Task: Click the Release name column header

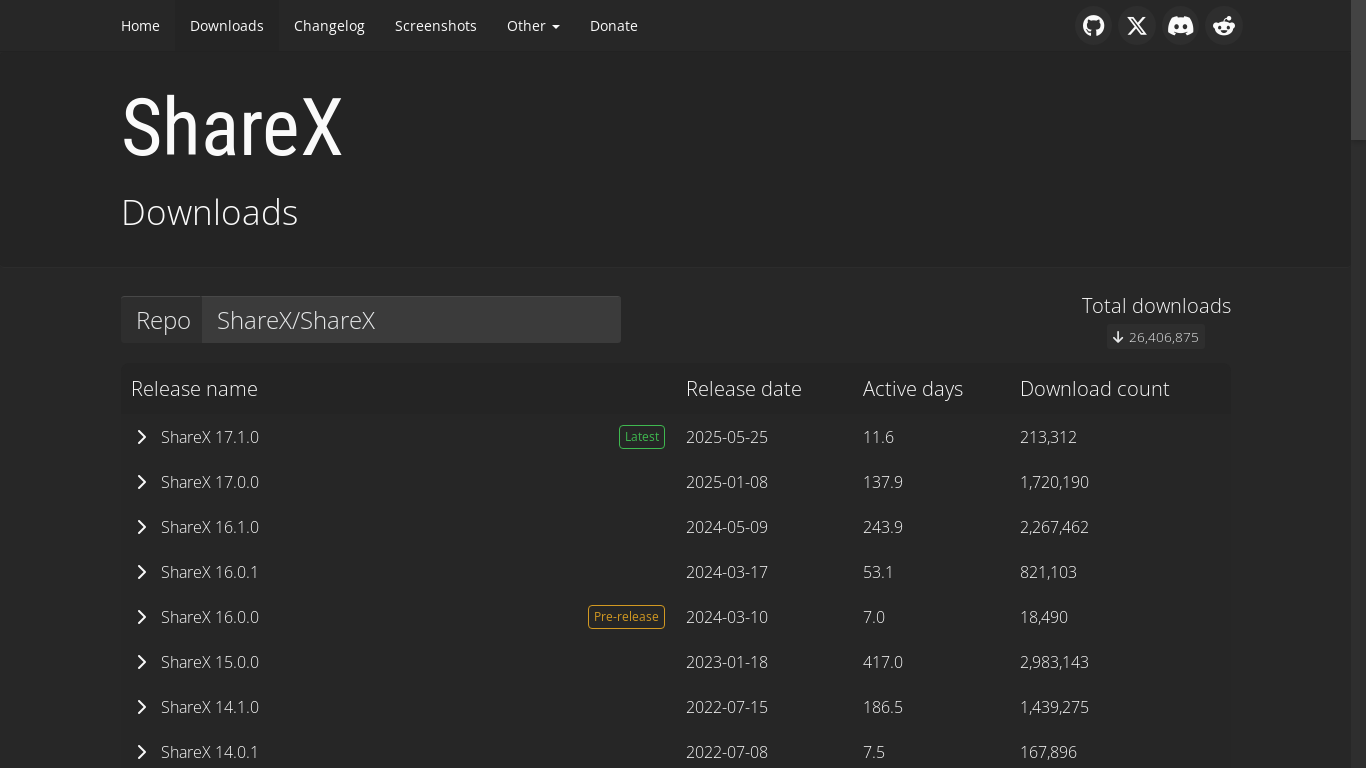Action: click(x=194, y=389)
